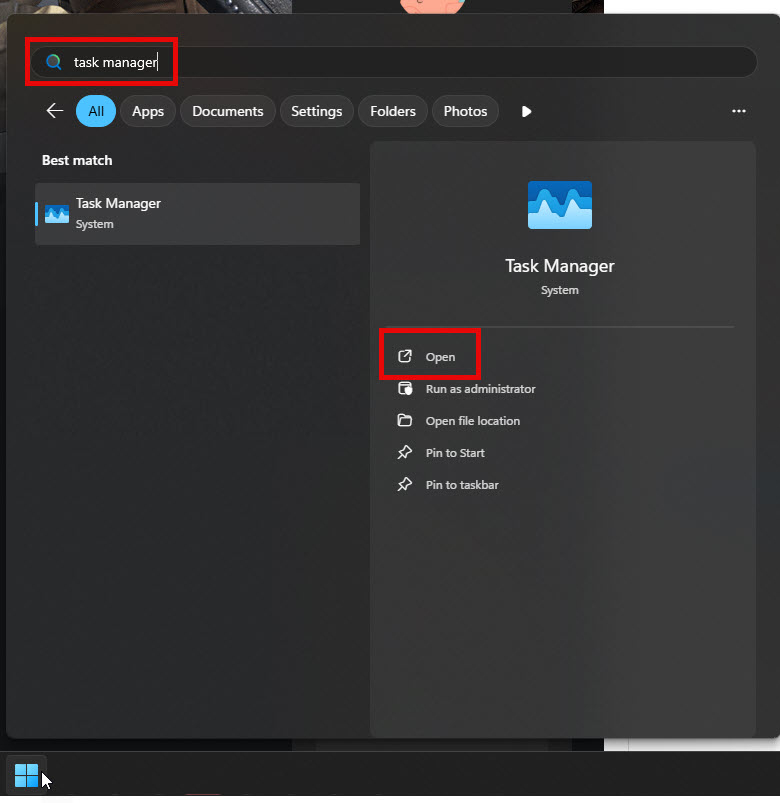Show more filters with the play arrow
Screen dimensions: 780x803
pos(526,111)
